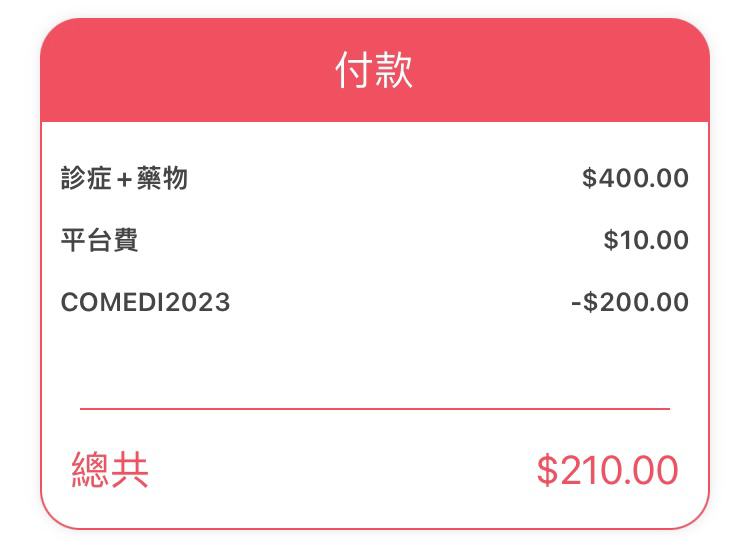
Task: Select the 平台費 platform fee label
Action: (x=99, y=240)
